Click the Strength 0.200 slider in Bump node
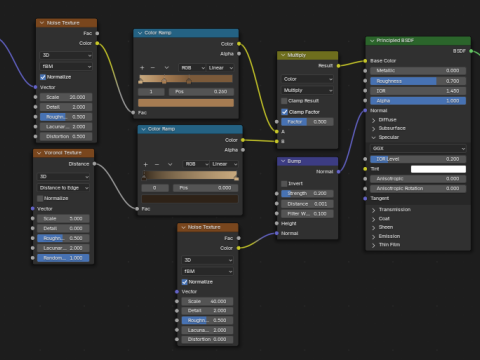480x360 pixels. tap(307, 194)
